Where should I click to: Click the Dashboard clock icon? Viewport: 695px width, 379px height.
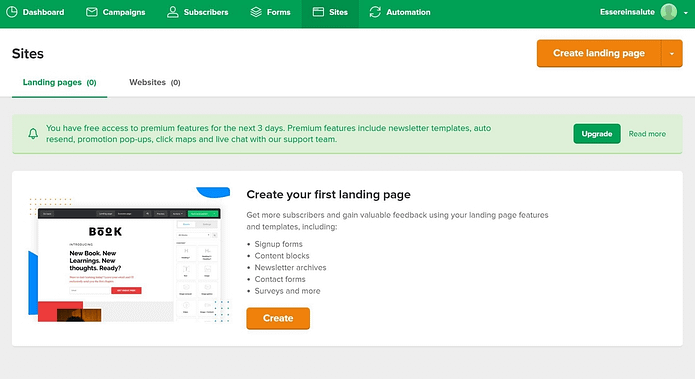tap(12, 12)
